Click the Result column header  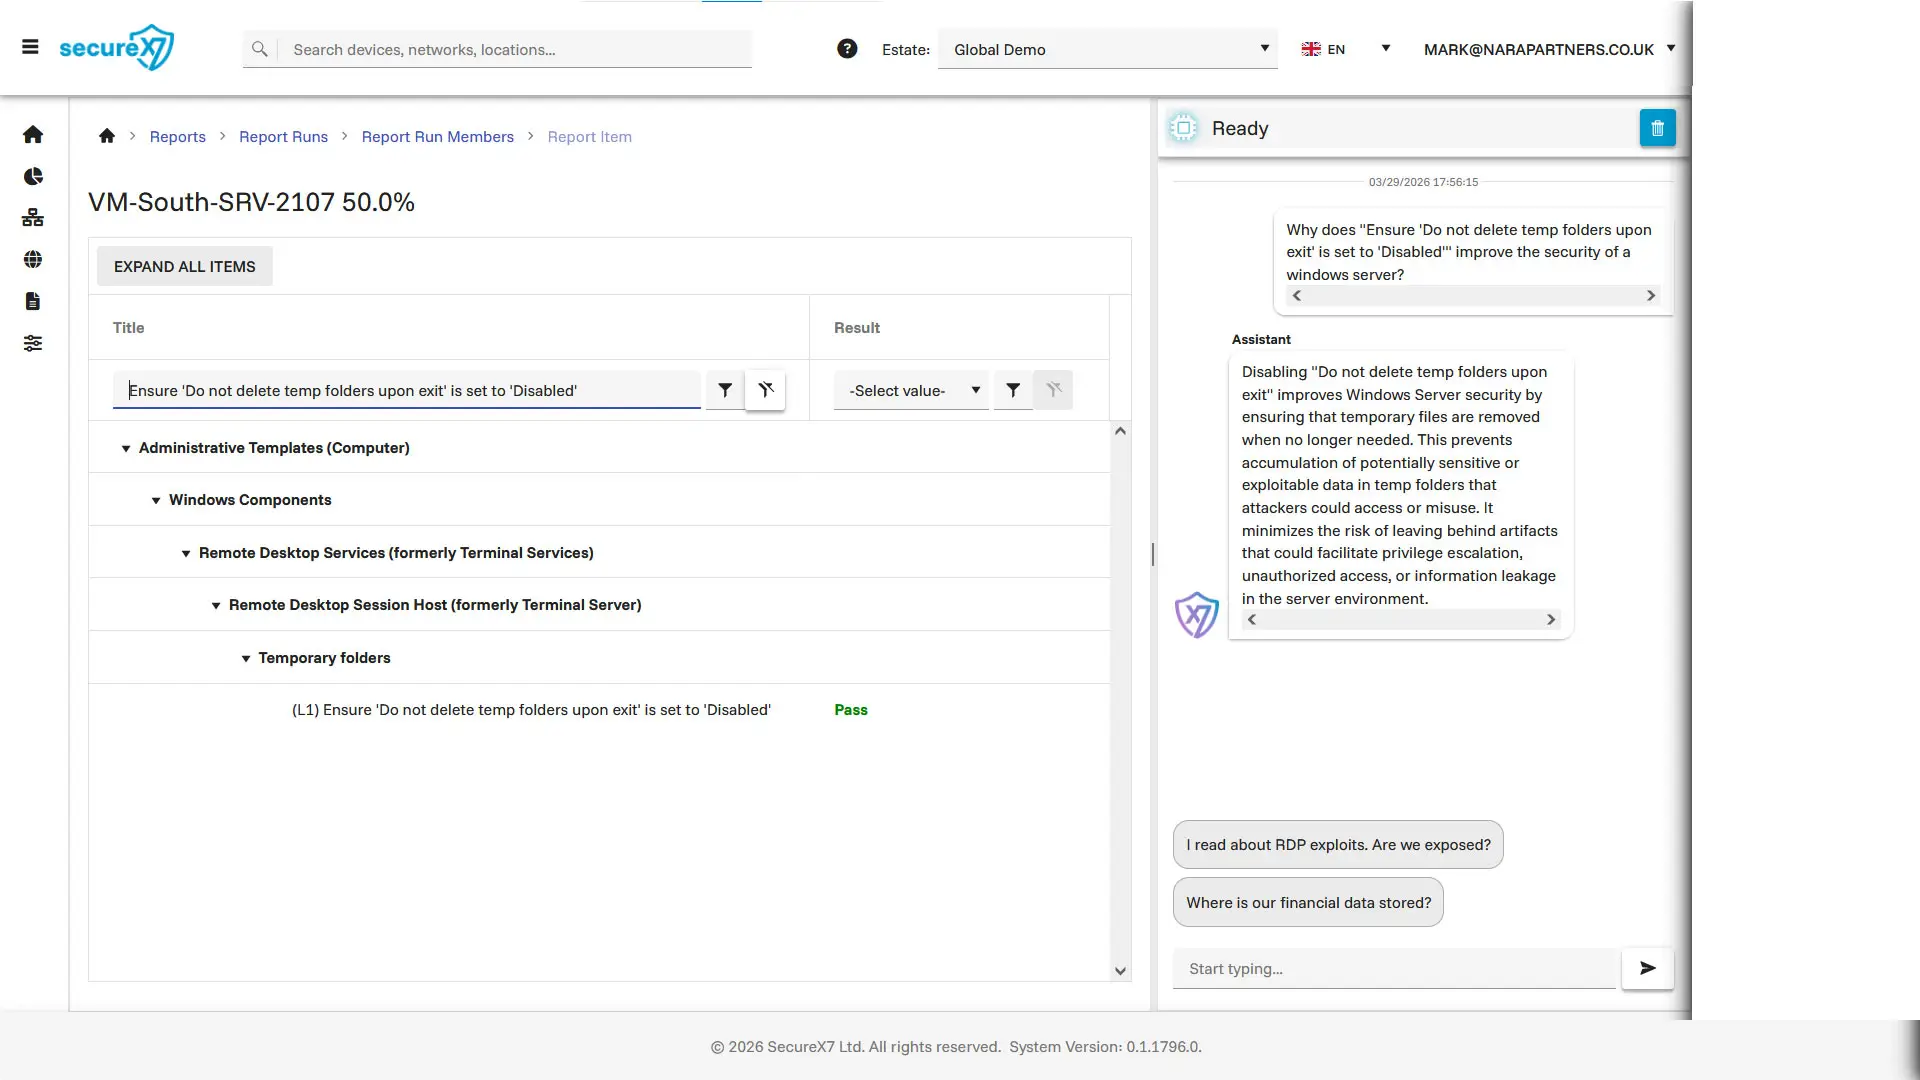[857, 328]
